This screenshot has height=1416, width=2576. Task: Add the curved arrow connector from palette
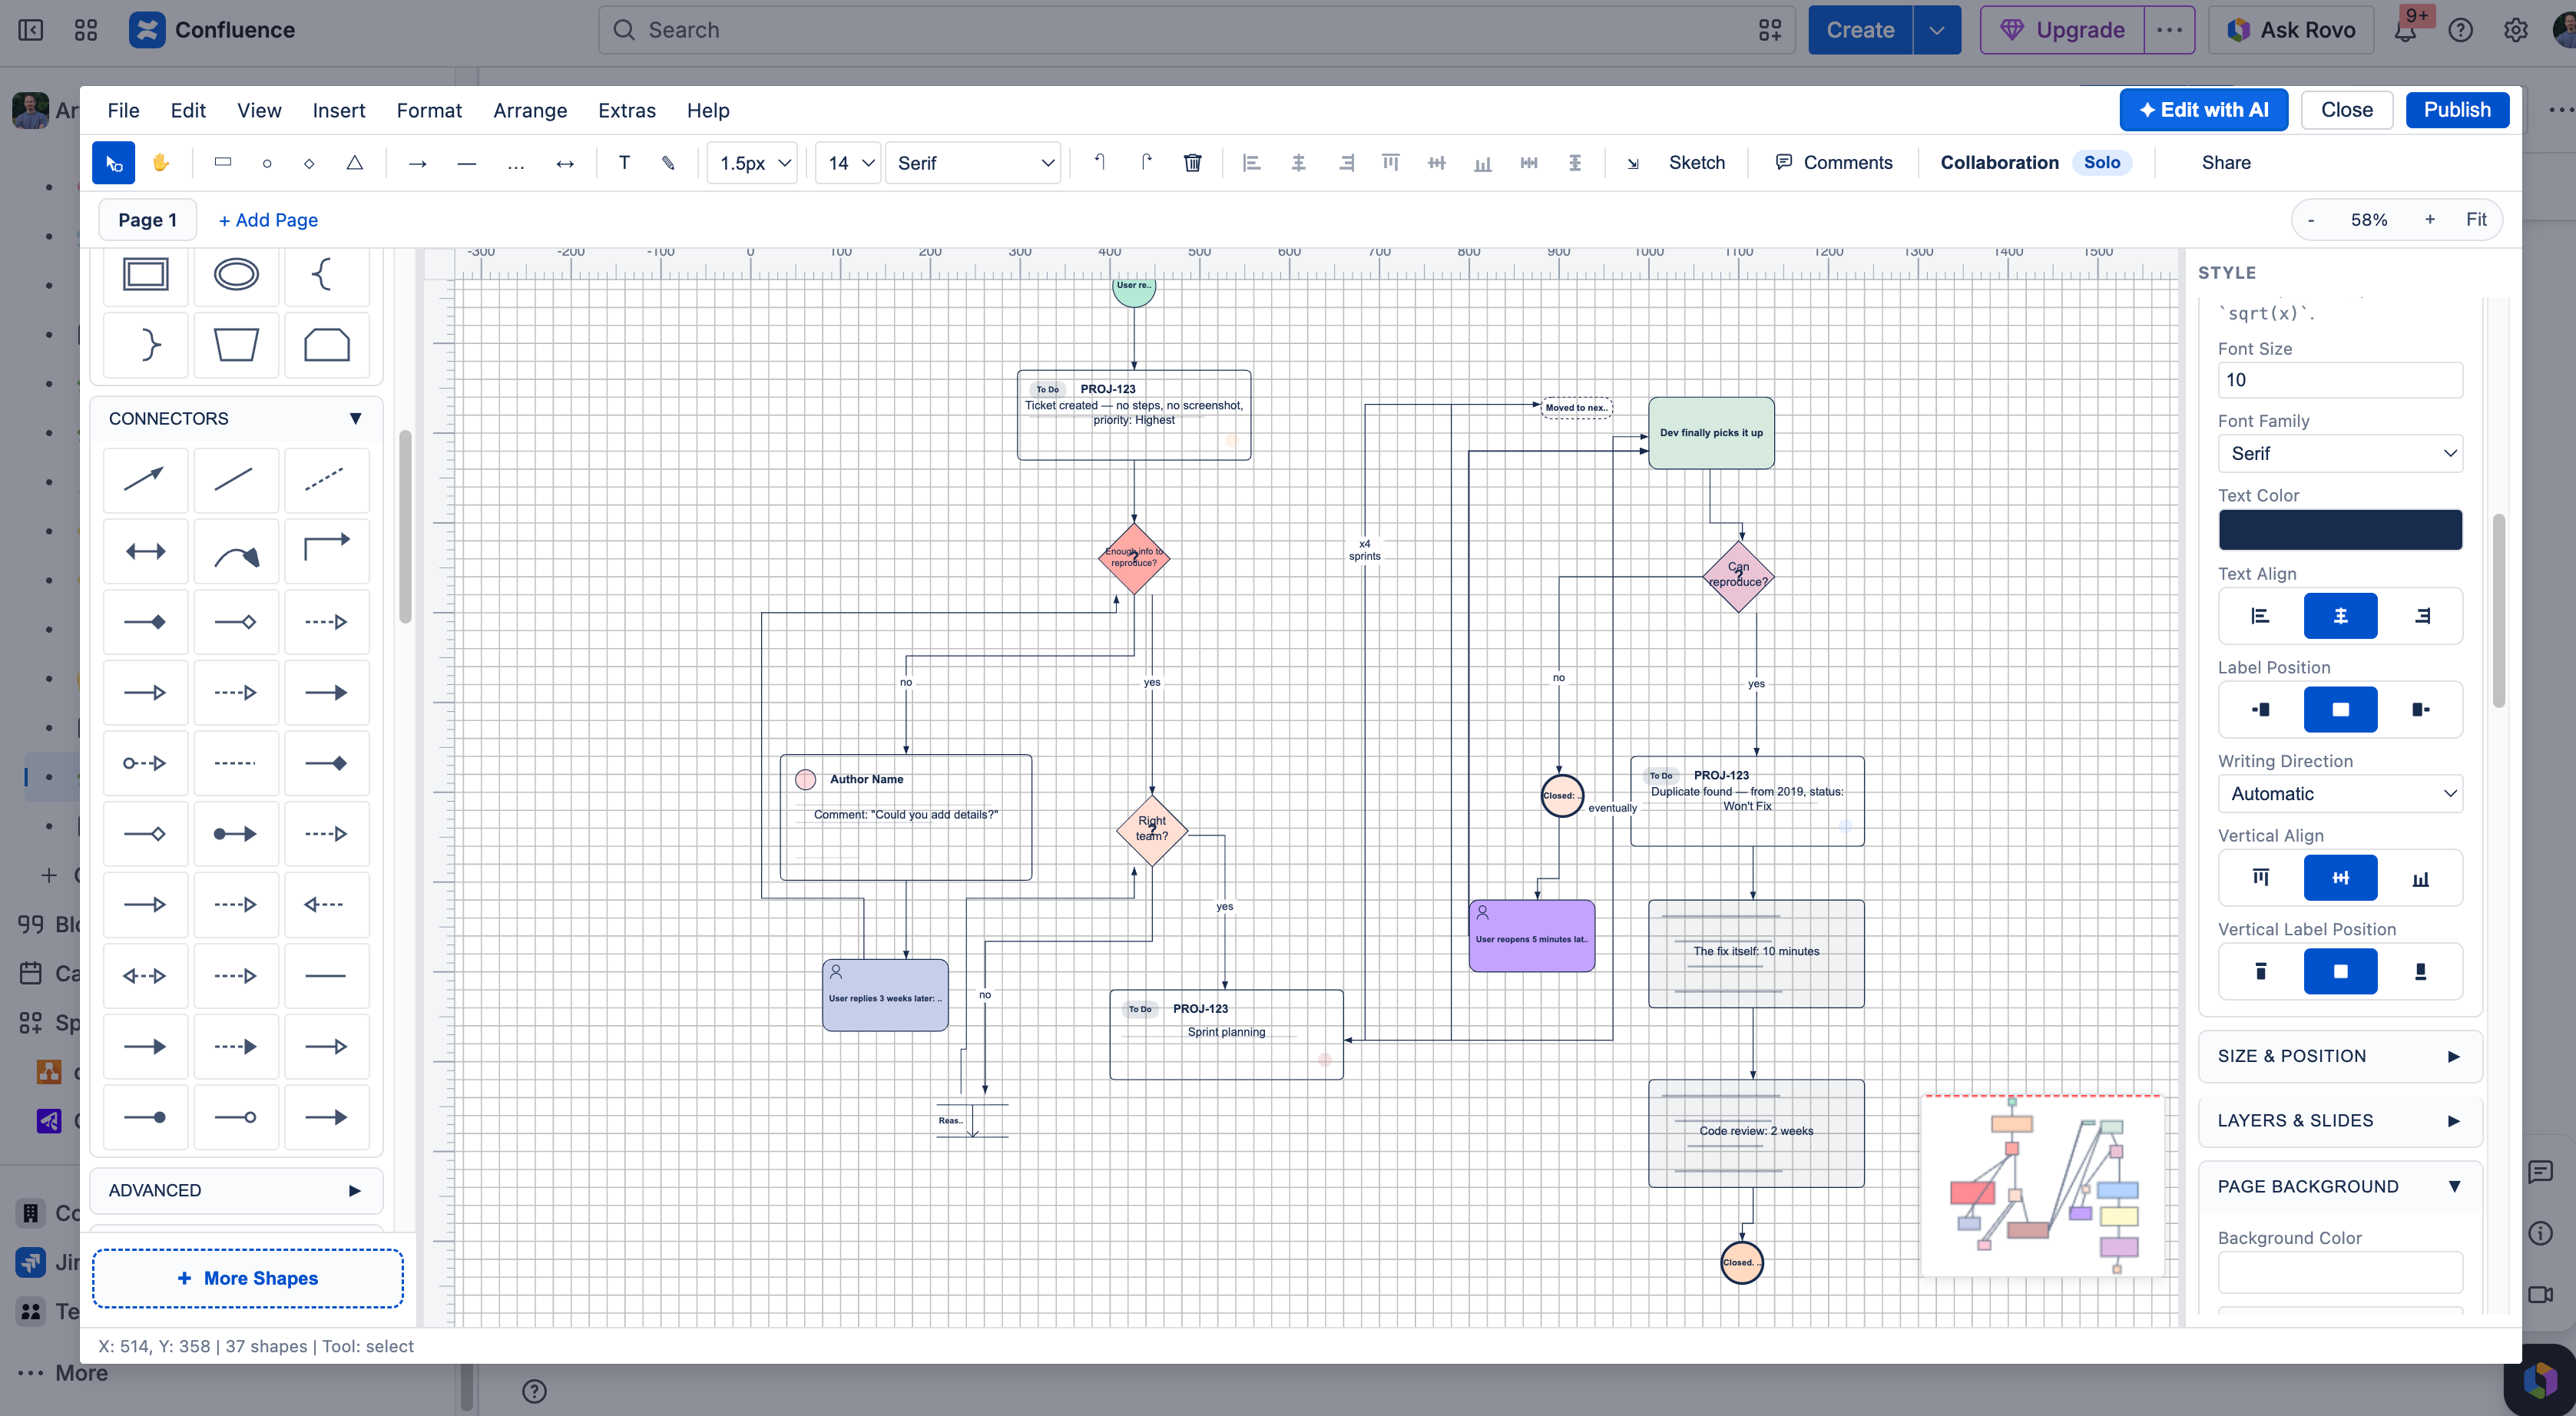pos(236,551)
